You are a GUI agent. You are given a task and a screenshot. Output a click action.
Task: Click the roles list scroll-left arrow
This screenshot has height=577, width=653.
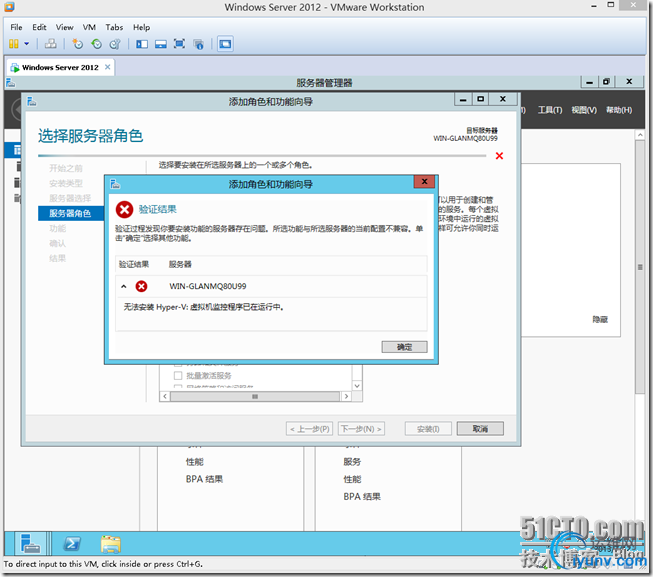[165, 396]
